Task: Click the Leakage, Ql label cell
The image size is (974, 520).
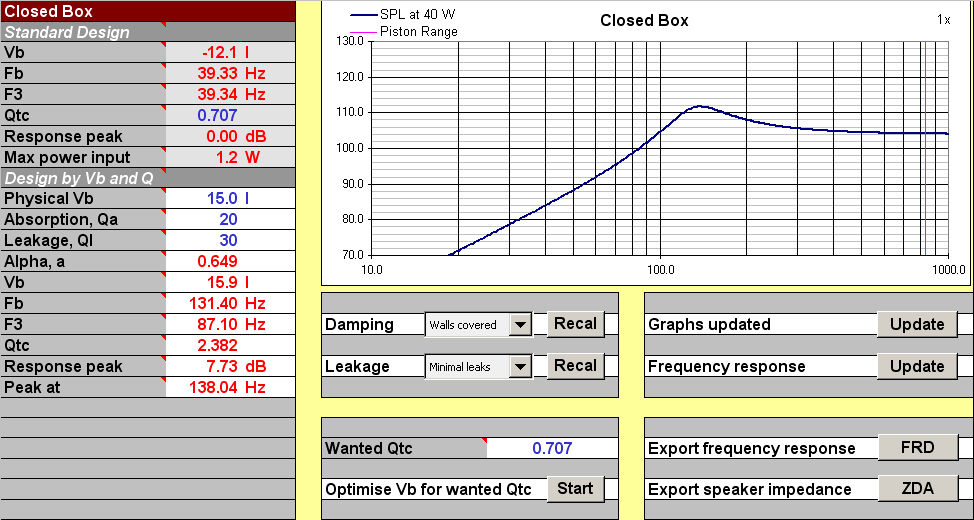Action: [83, 240]
